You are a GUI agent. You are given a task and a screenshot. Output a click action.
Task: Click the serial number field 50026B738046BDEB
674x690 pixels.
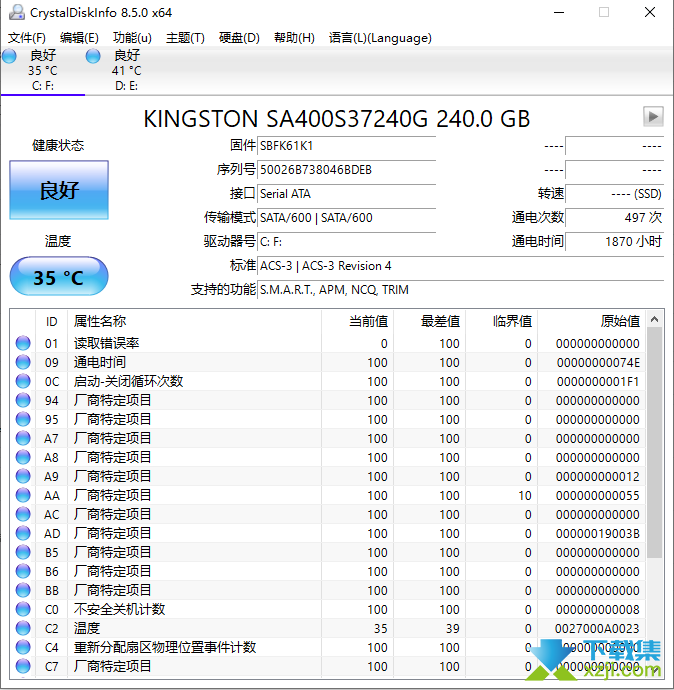346,170
